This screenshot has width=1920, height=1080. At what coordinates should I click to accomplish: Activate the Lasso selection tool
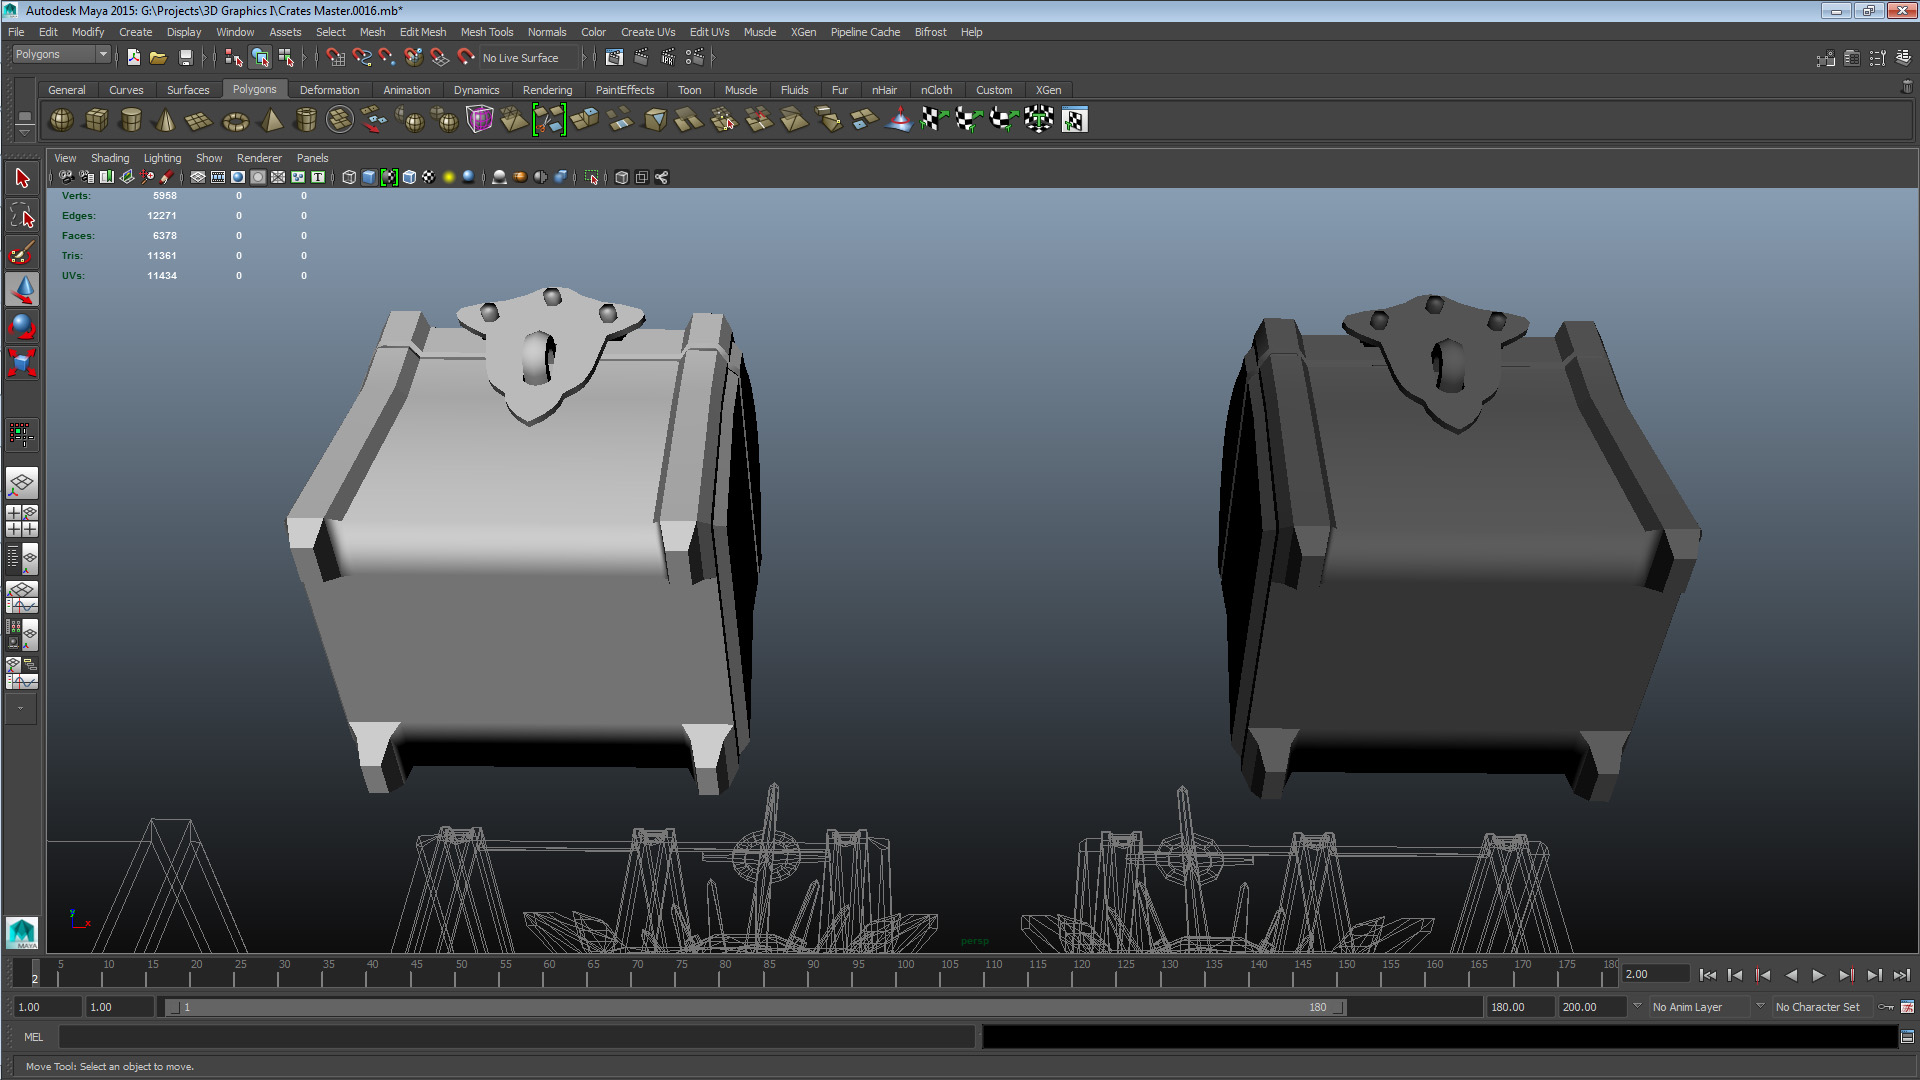22,216
